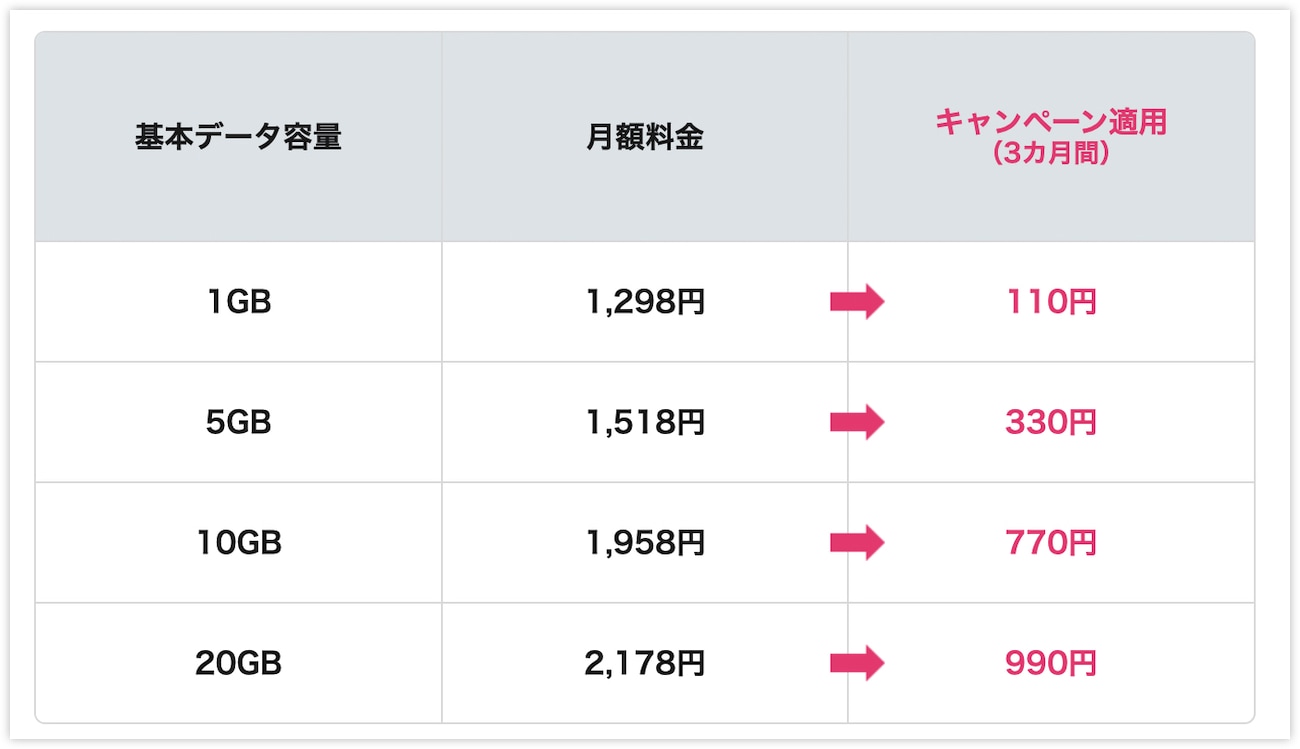Select the 1GB data capacity cell
Viewport: 1300px width, 749px height.
click(x=238, y=302)
